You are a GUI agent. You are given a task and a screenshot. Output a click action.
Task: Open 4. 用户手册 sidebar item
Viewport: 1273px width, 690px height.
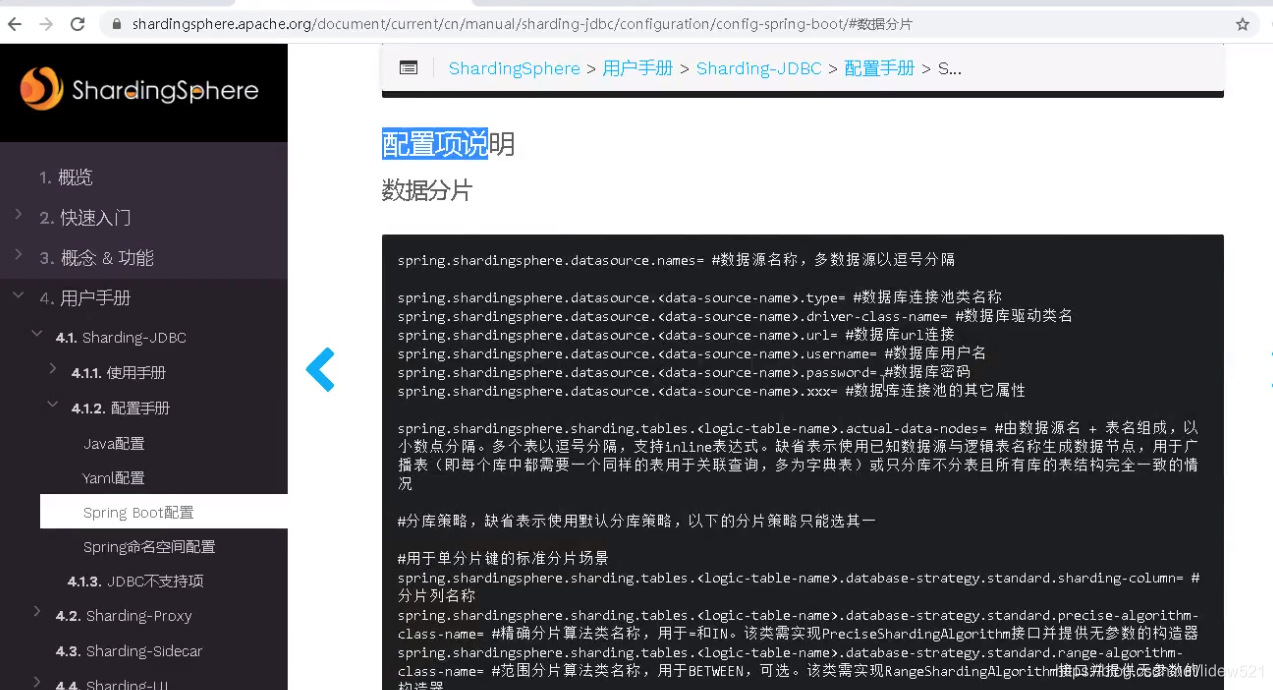[x=85, y=298]
